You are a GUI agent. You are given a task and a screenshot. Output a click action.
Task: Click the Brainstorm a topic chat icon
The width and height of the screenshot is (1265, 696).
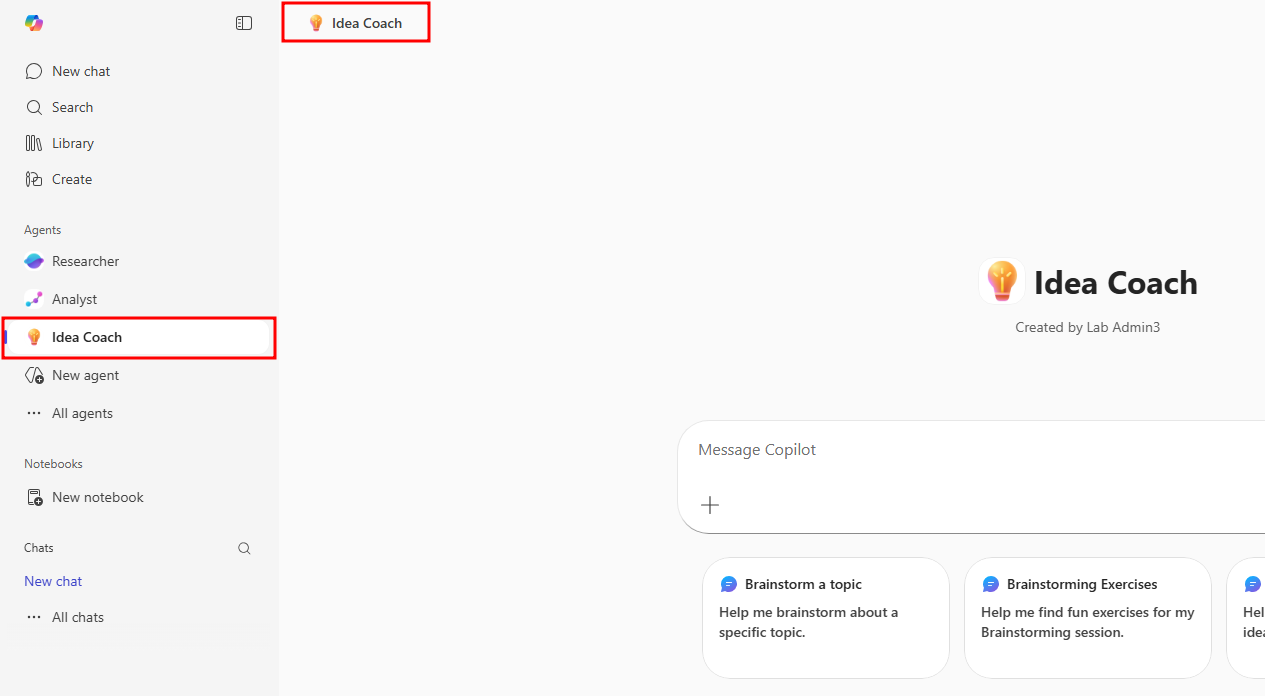click(x=729, y=584)
